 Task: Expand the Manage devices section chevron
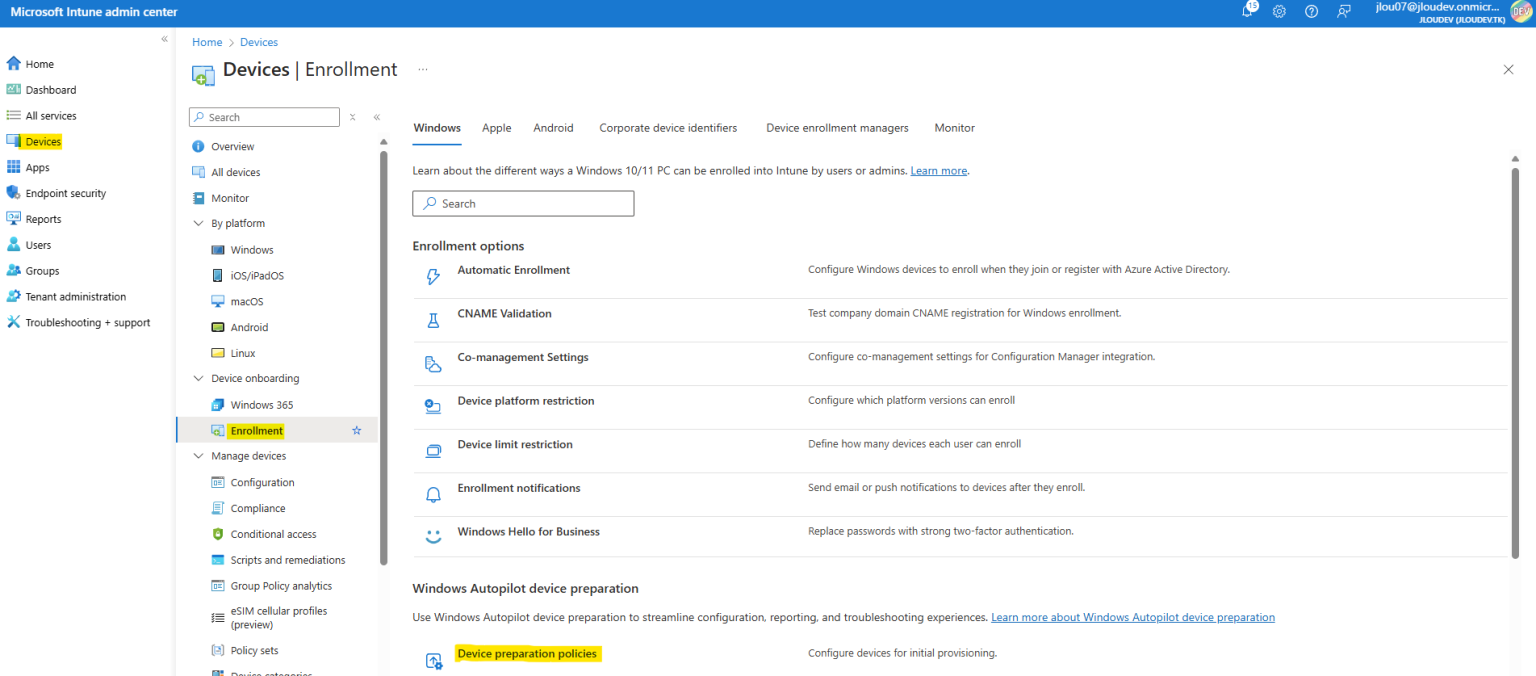coord(197,455)
